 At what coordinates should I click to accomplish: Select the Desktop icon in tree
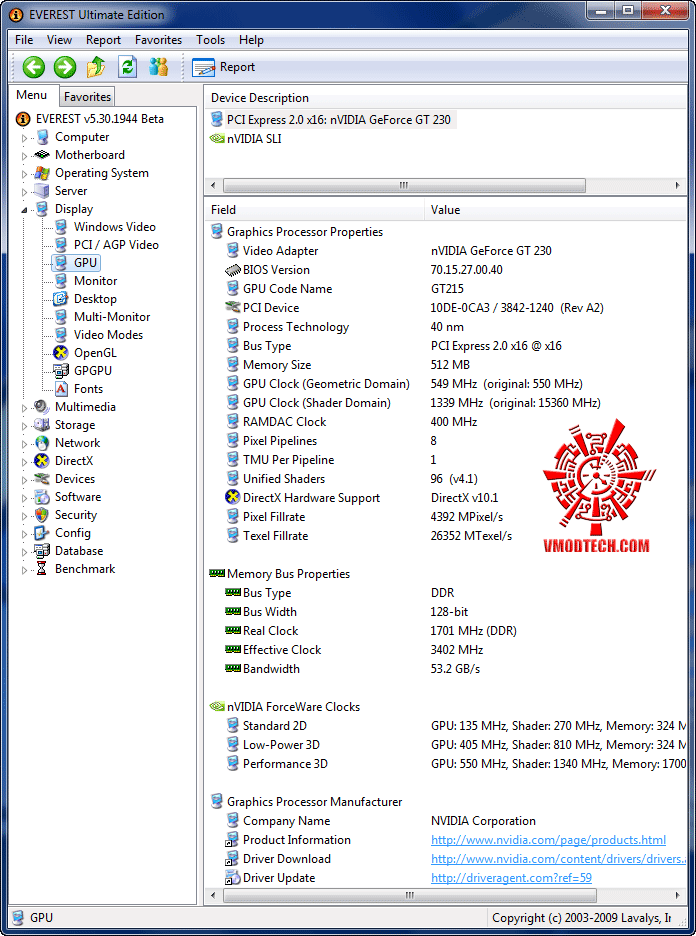tap(61, 298)
